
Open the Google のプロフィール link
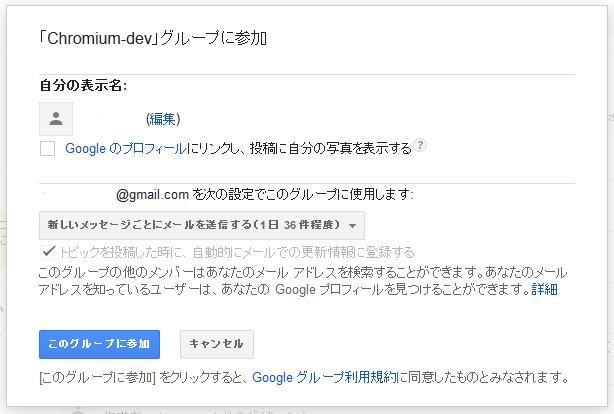125,148
